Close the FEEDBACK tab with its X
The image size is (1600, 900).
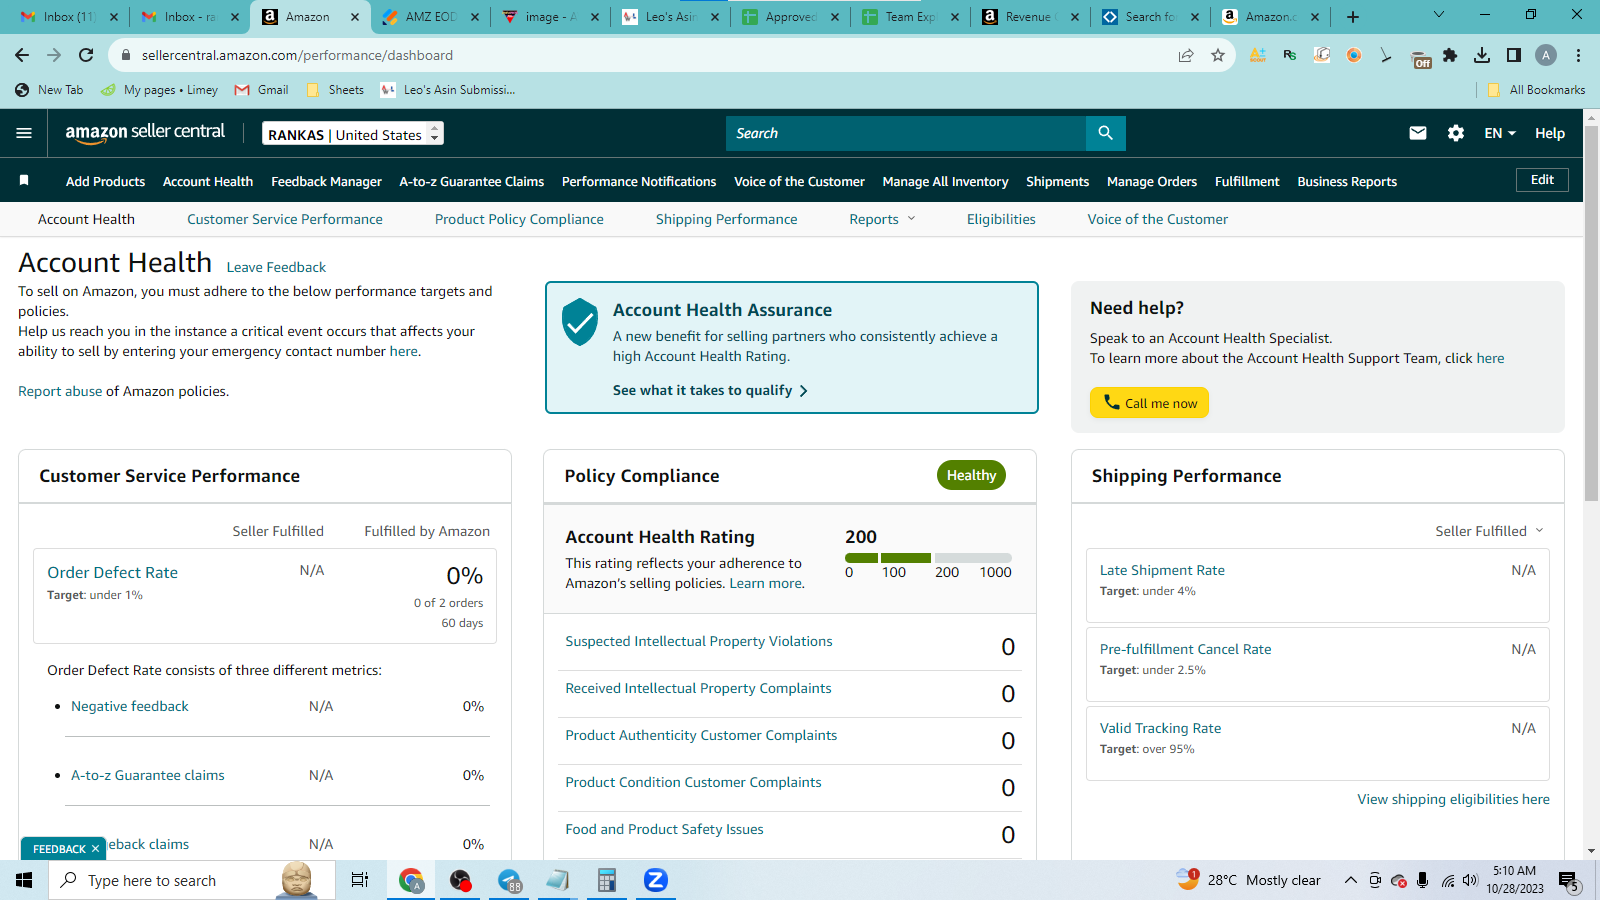[96, 849]
